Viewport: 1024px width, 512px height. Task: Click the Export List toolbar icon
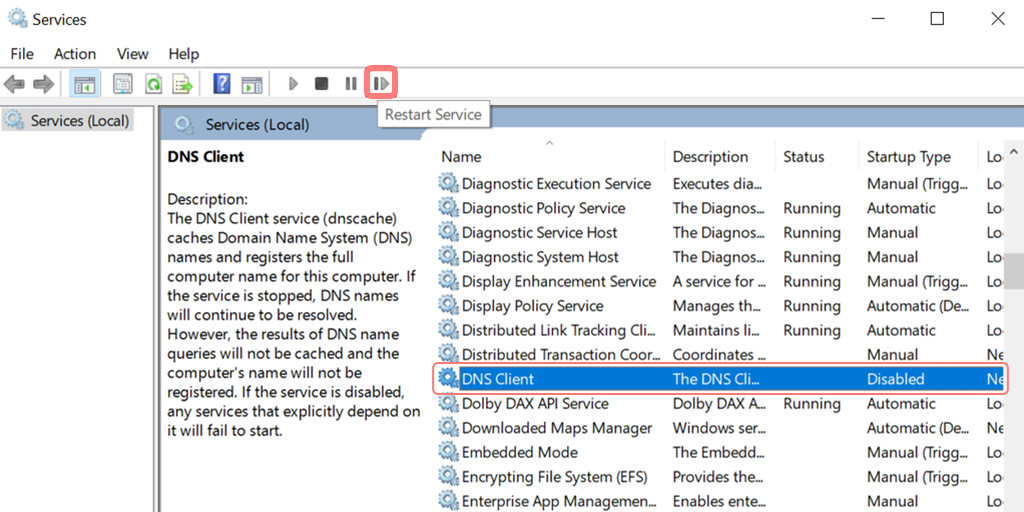click(183, 84)
